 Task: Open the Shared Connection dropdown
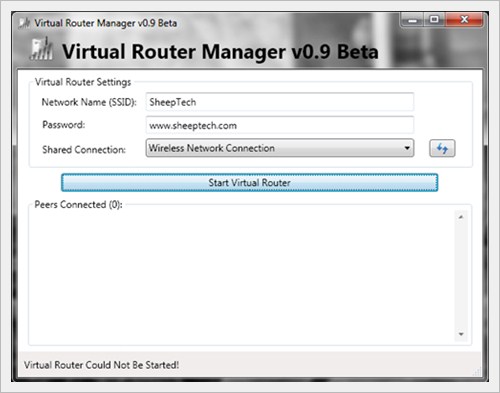(x=280, y=148)
